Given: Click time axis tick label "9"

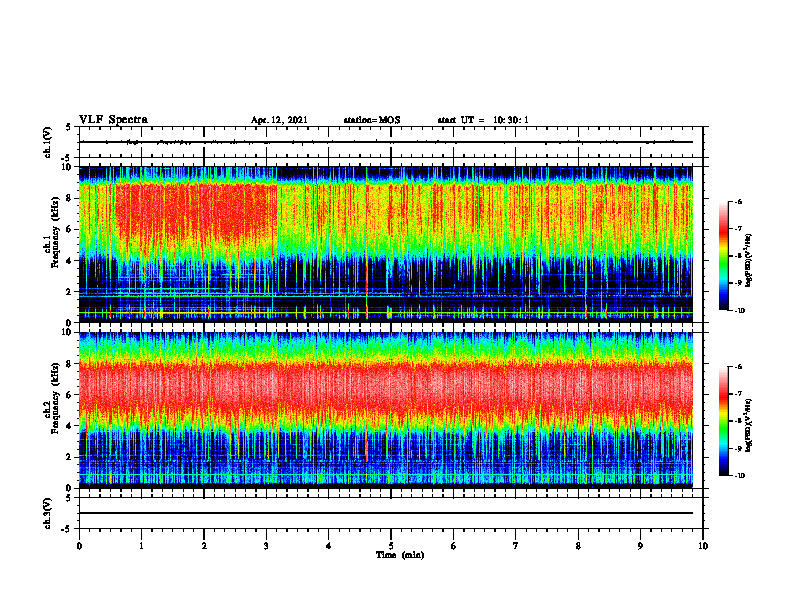Looking at the screenshot, I should [640, 546].
